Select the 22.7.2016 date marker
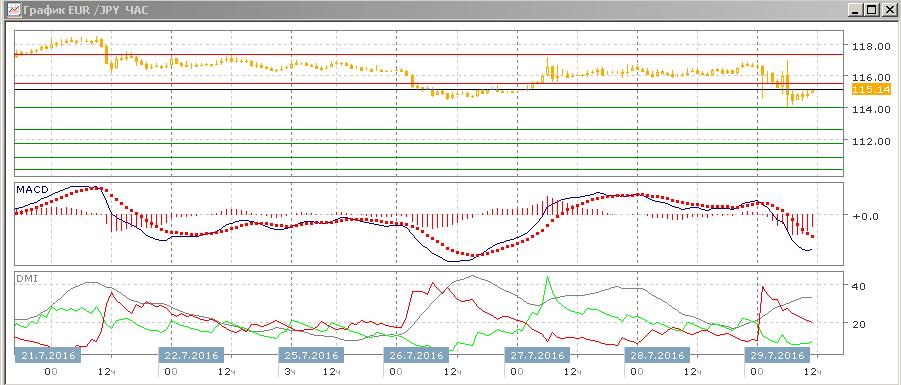 (x=191, y=355)
